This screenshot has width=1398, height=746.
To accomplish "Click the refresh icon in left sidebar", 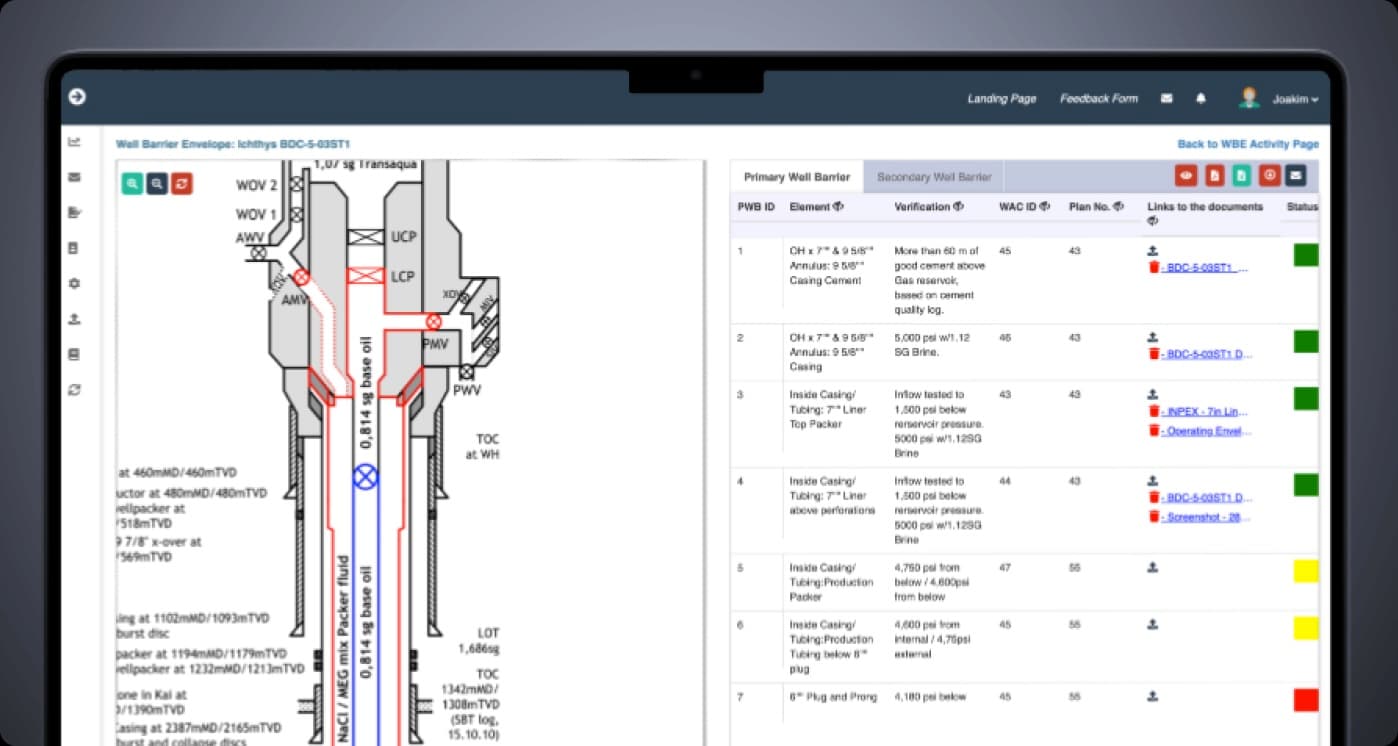I will pyautogui.click(x=74, y=390).
